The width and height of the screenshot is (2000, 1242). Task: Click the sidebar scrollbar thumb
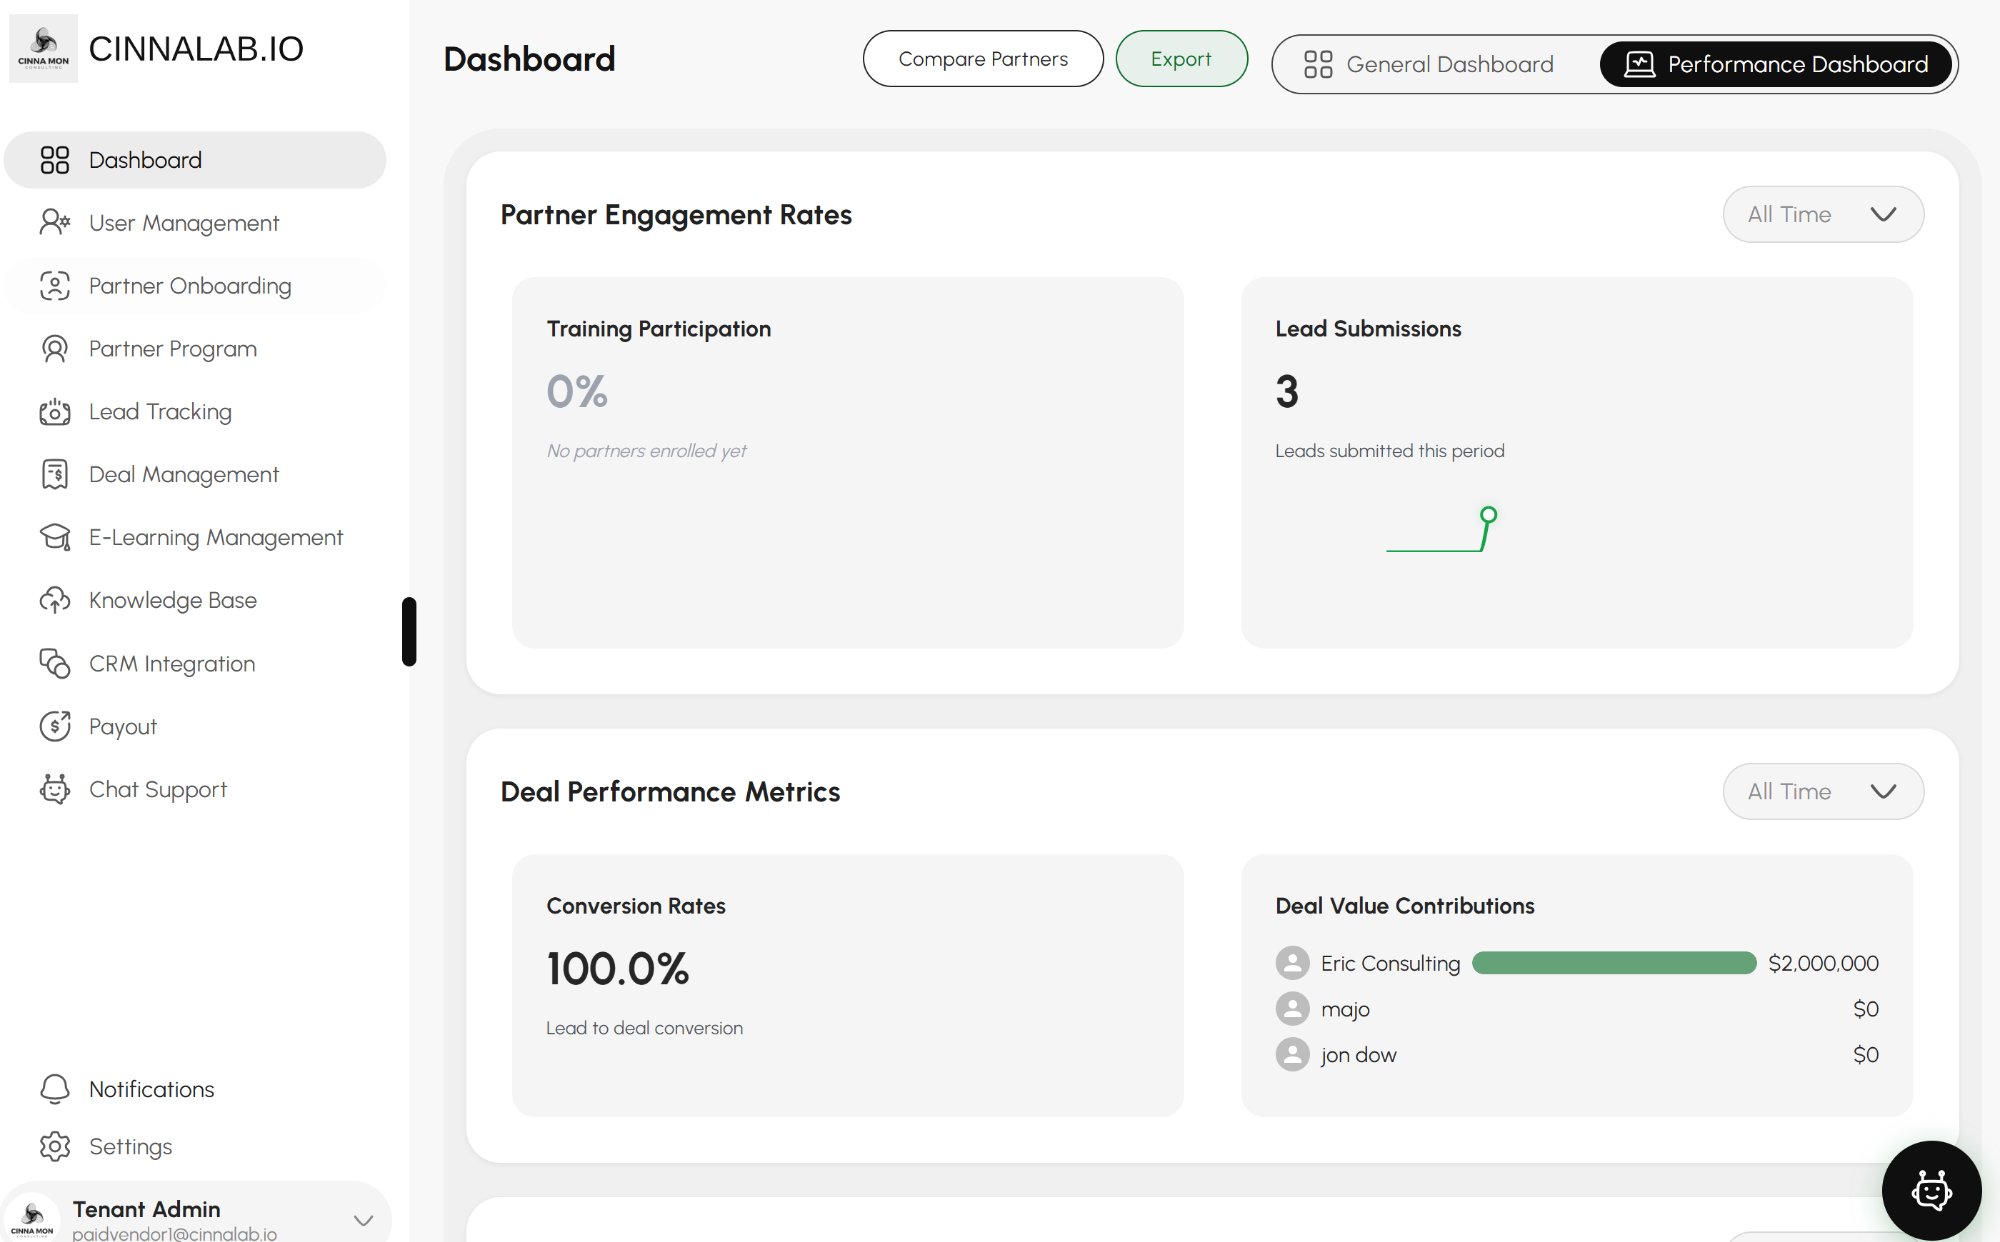coord(409,631)
